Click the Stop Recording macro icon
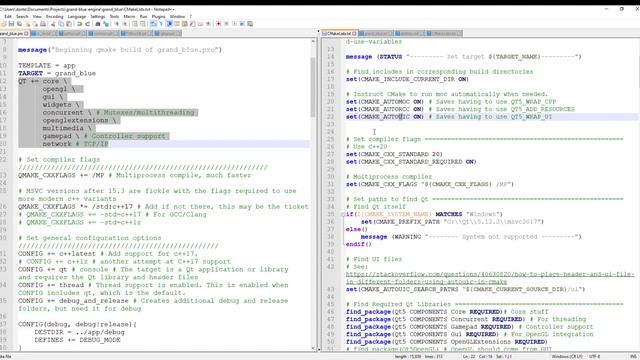 tap(226, 24)
